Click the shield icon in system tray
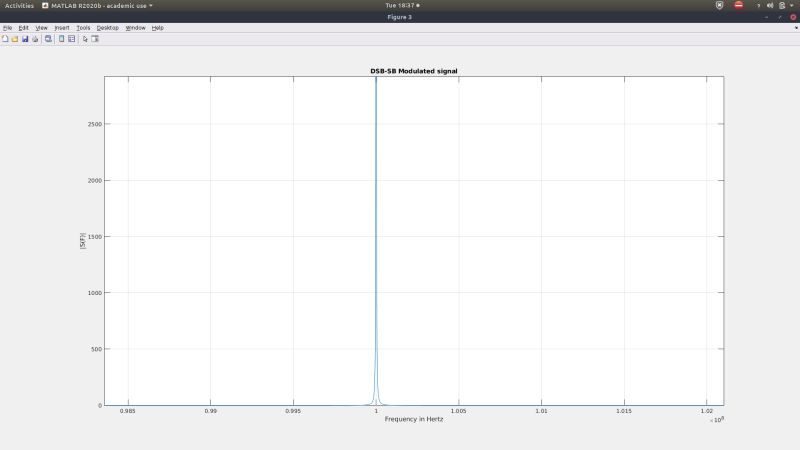The height and width of the screenshot is (450, 800). [x=719, y=6]
